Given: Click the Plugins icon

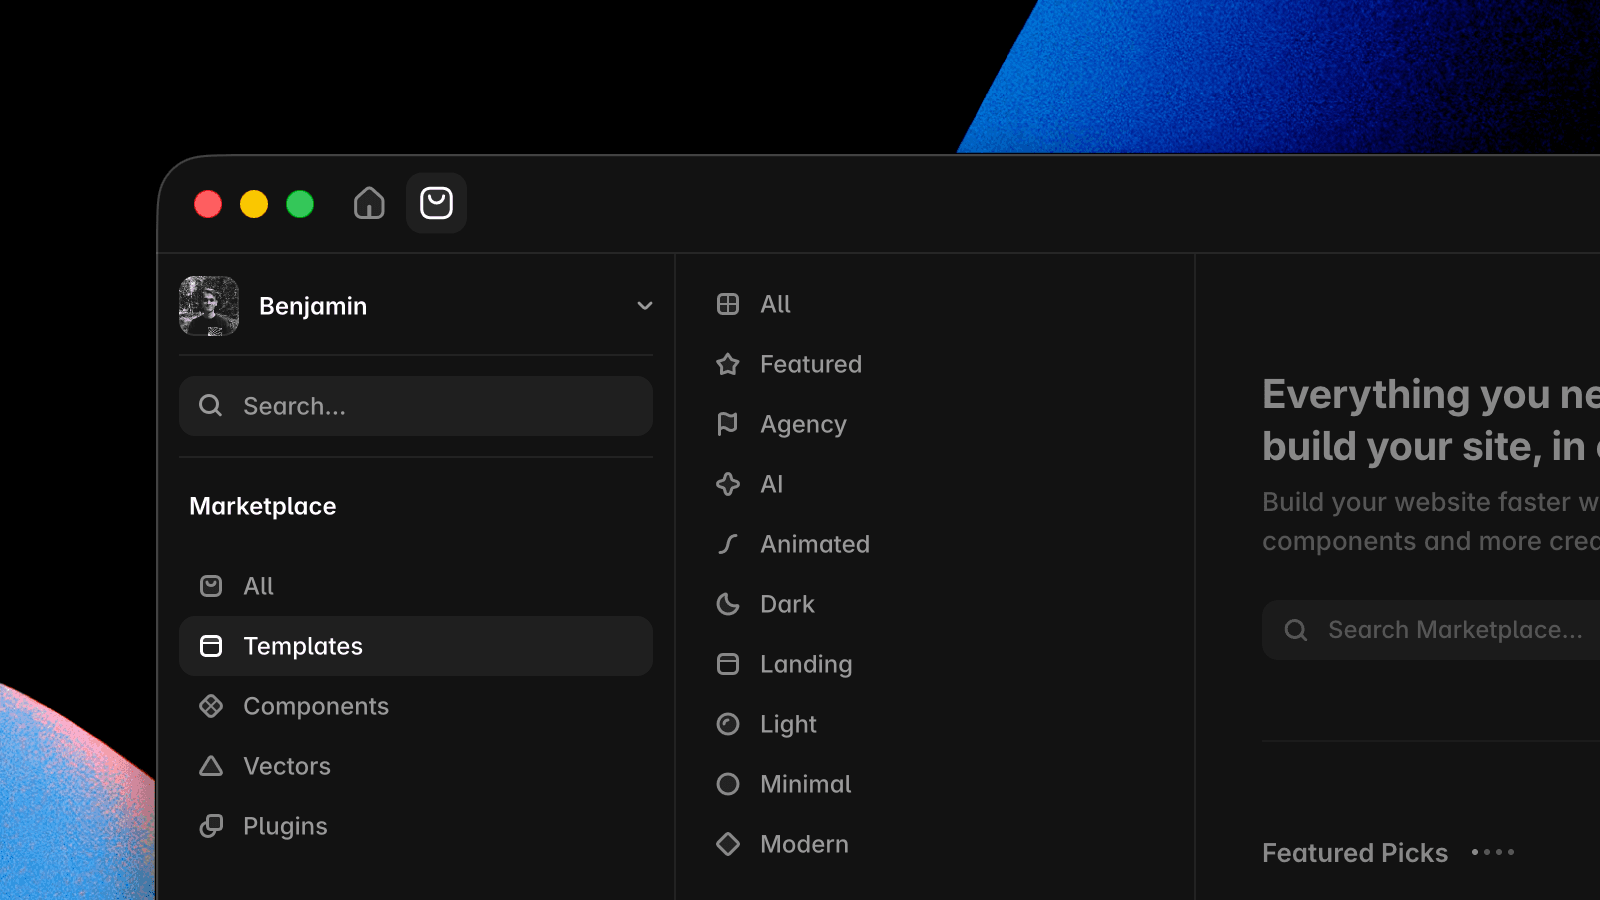Looking at the screenshot, I should [x=211, y=826].
